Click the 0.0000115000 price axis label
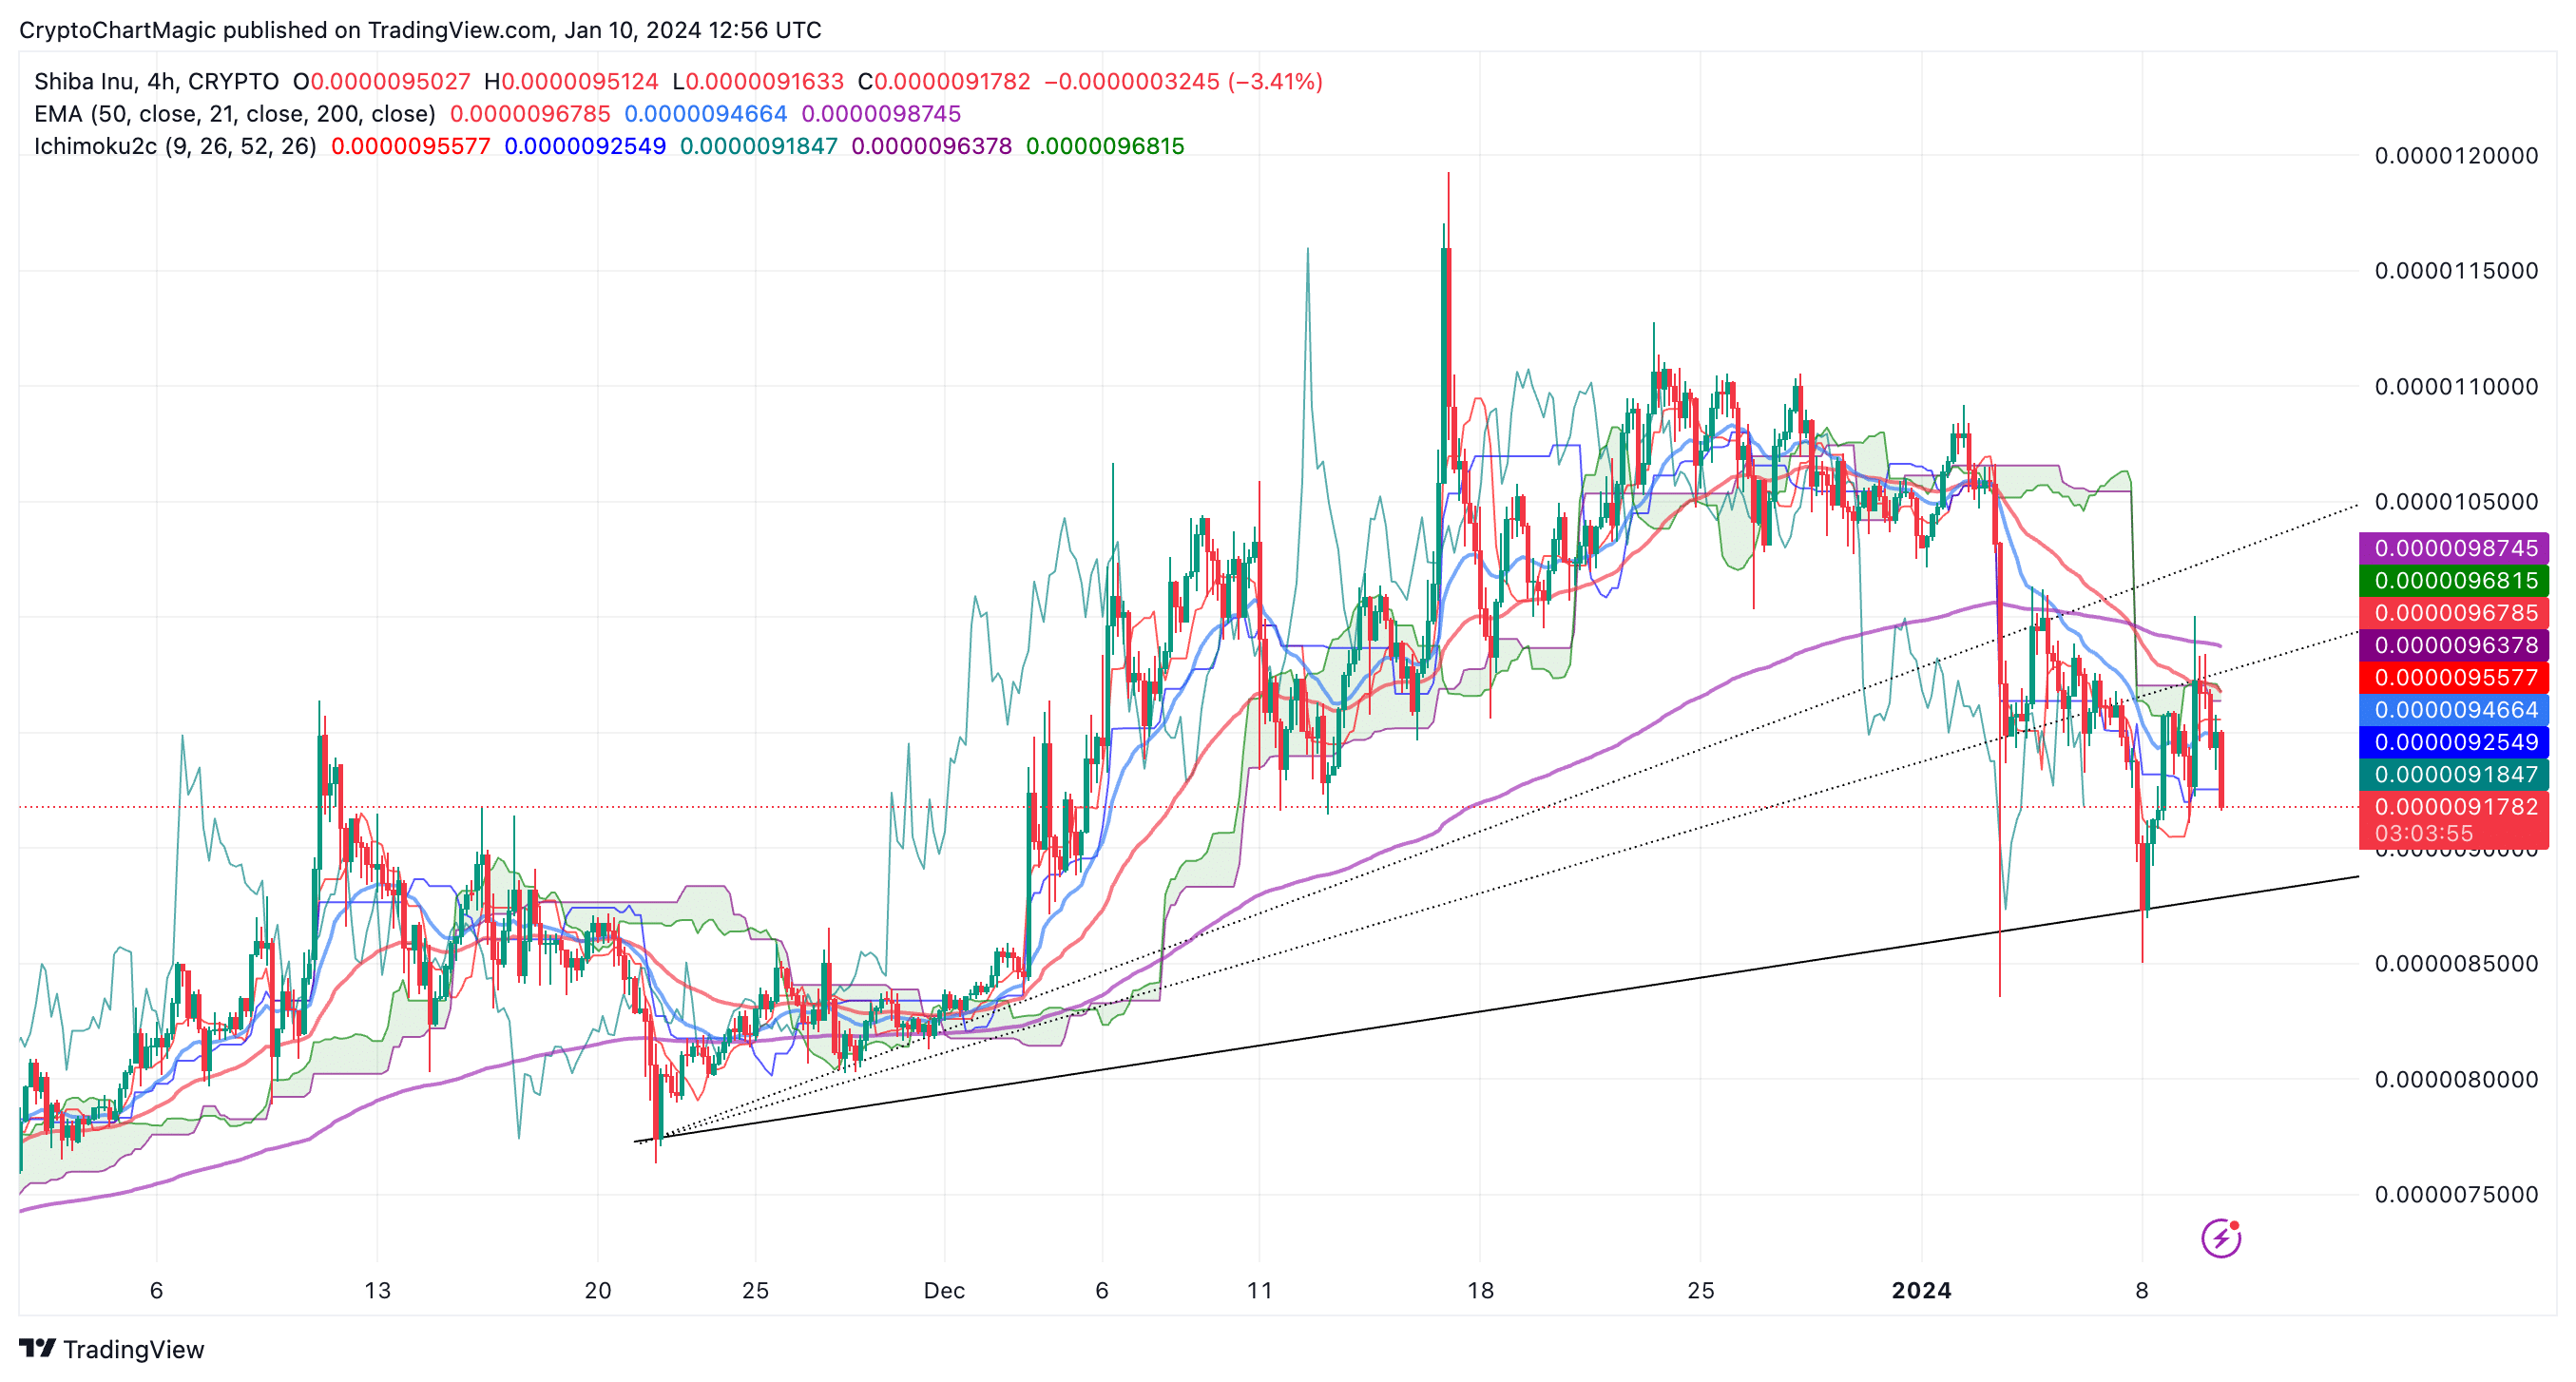Screen dimensions: 2576x1382 (x=2456, y=271)
